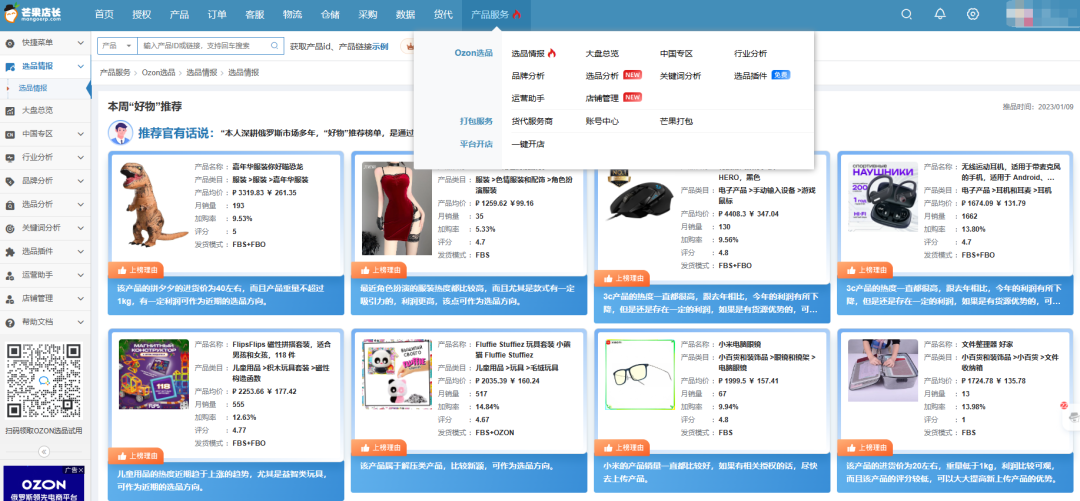Click 上榜理由 thumbs-up tag on the 小米电脑眼镜 card
Image resolution: width=1080 pixels, height=501 pixels.
point(623,447)
